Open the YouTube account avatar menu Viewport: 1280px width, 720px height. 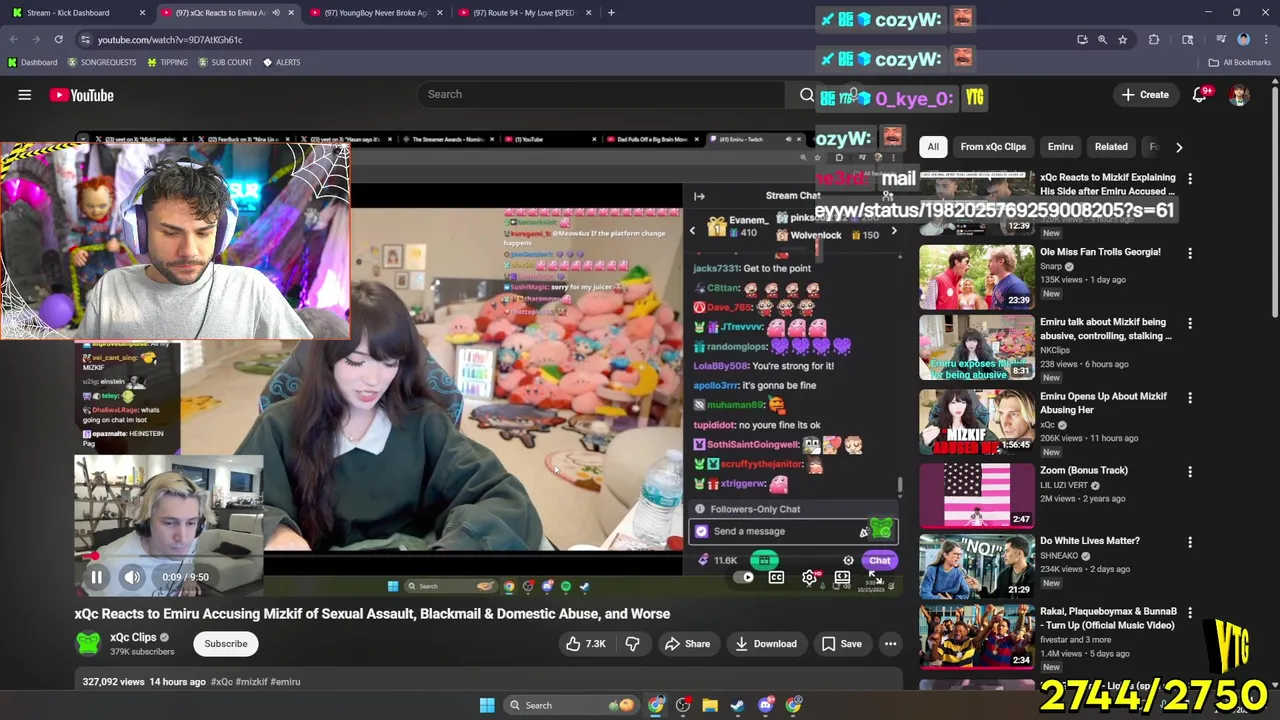pos(1239,95)
